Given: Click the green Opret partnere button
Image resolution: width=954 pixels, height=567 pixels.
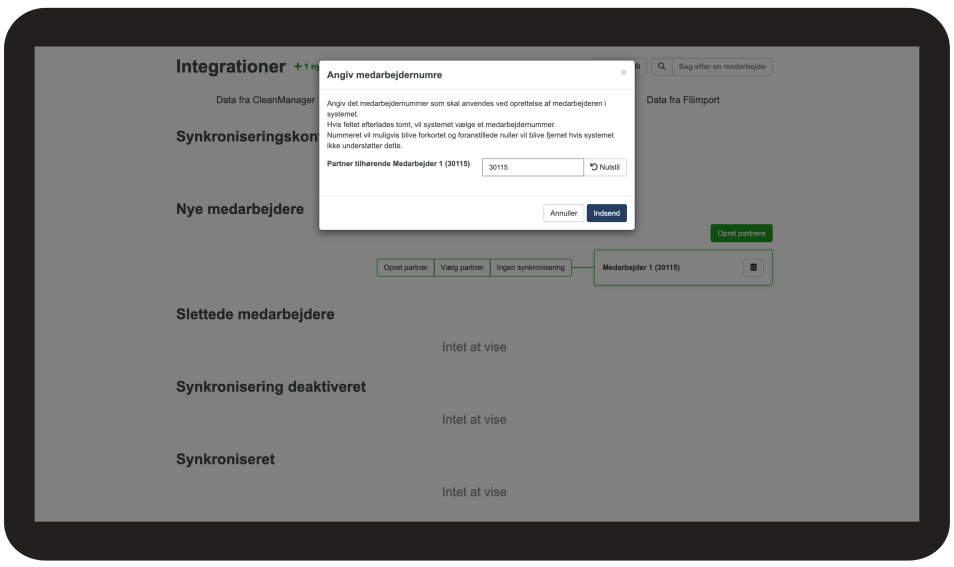Looking at the screenshot, I should point(741,233).
